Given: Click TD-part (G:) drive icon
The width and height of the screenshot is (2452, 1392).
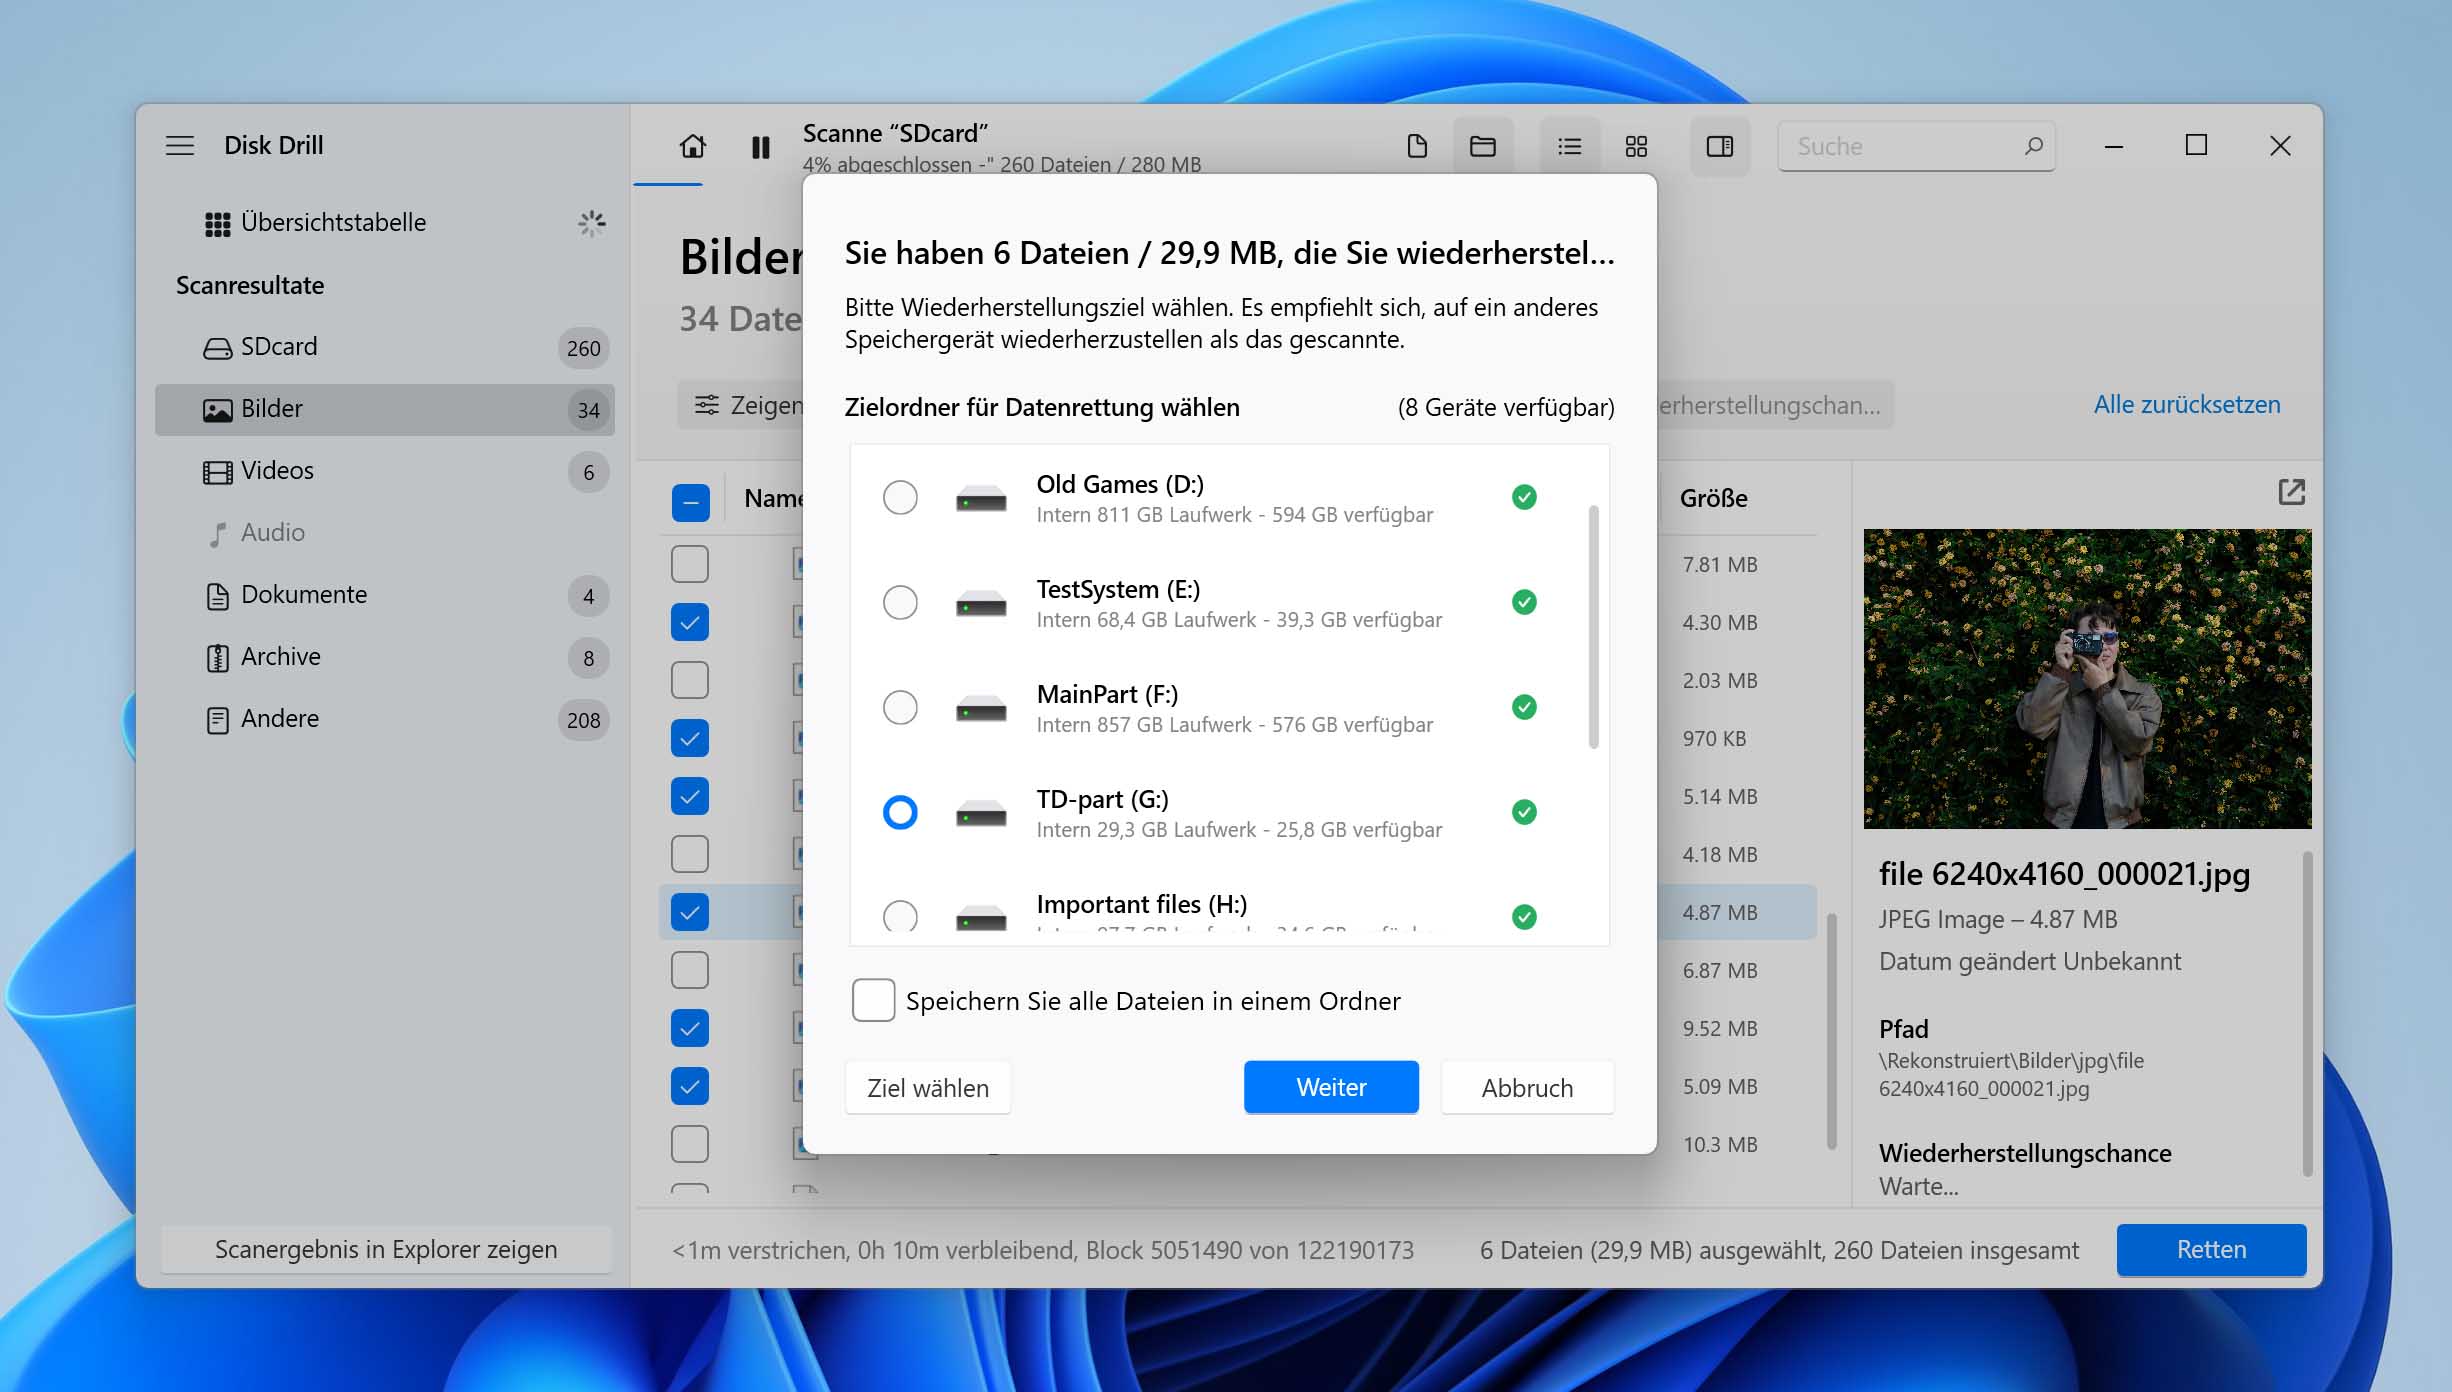Looking at the screenshot, I should 980,813.
